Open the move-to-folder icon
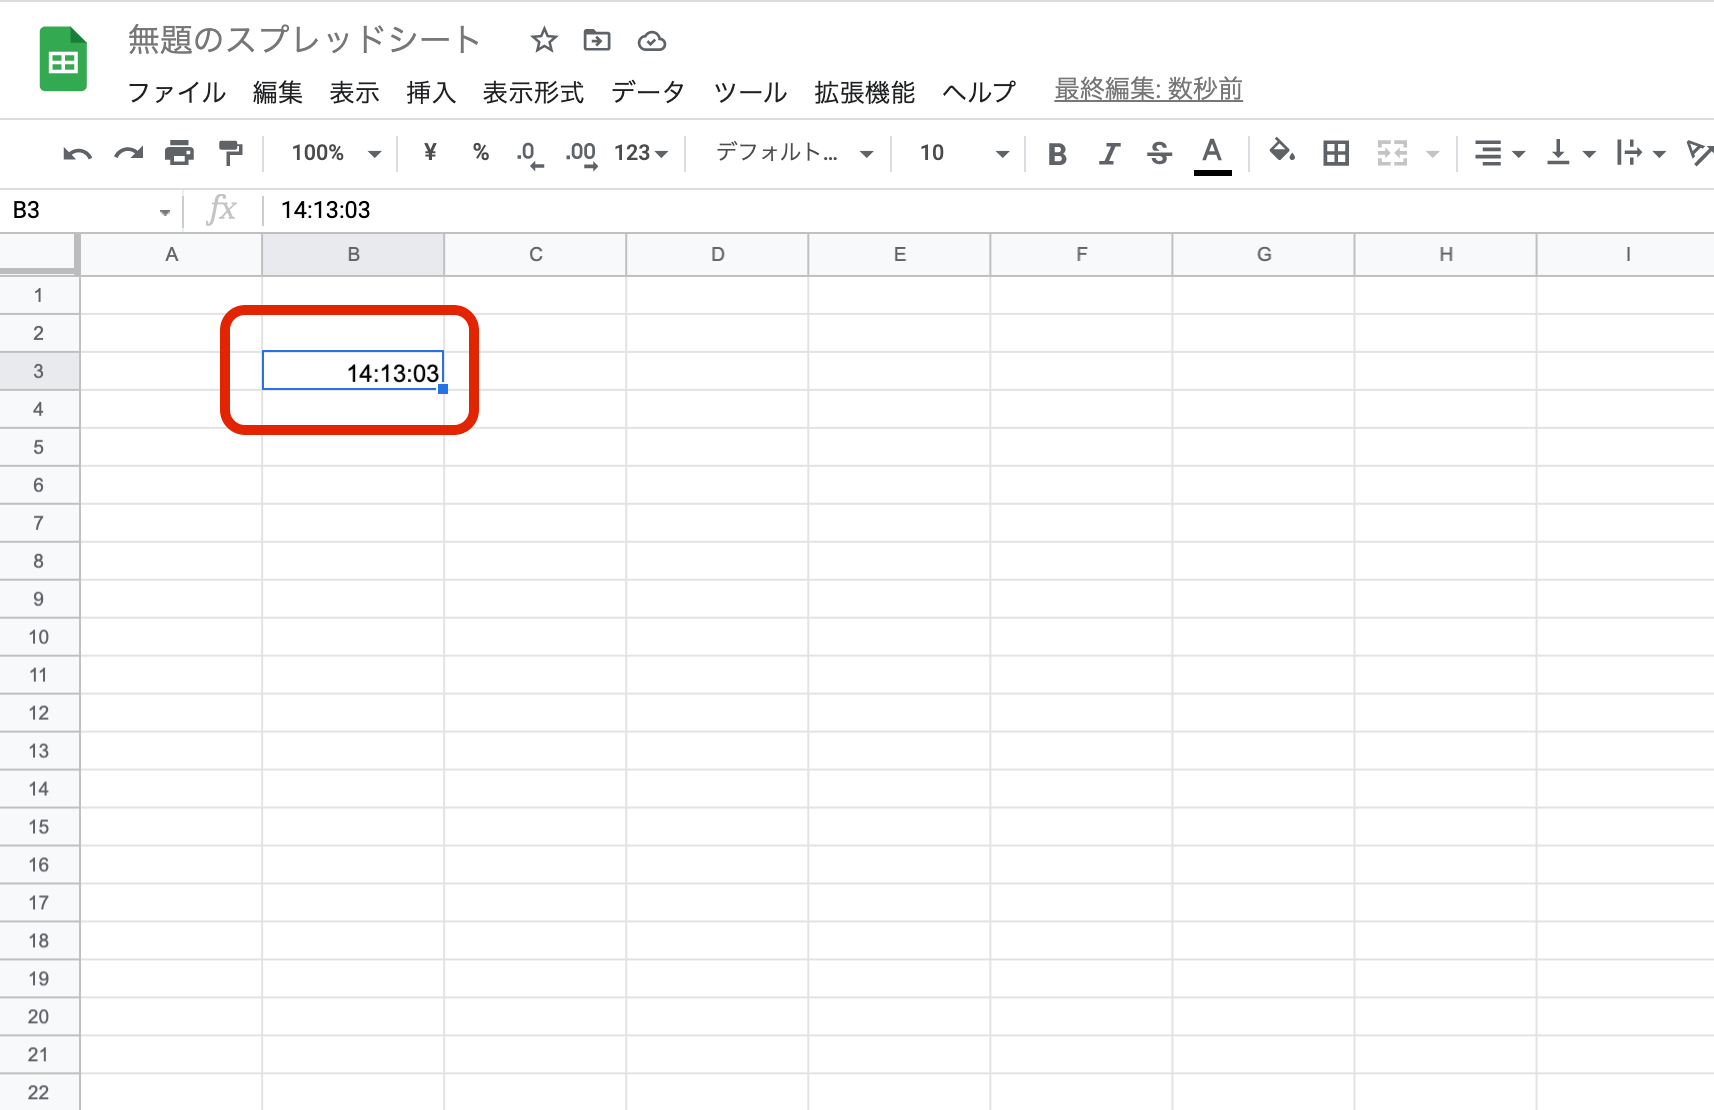This screenshot has height=1110, width=1714. pos(597,40)
